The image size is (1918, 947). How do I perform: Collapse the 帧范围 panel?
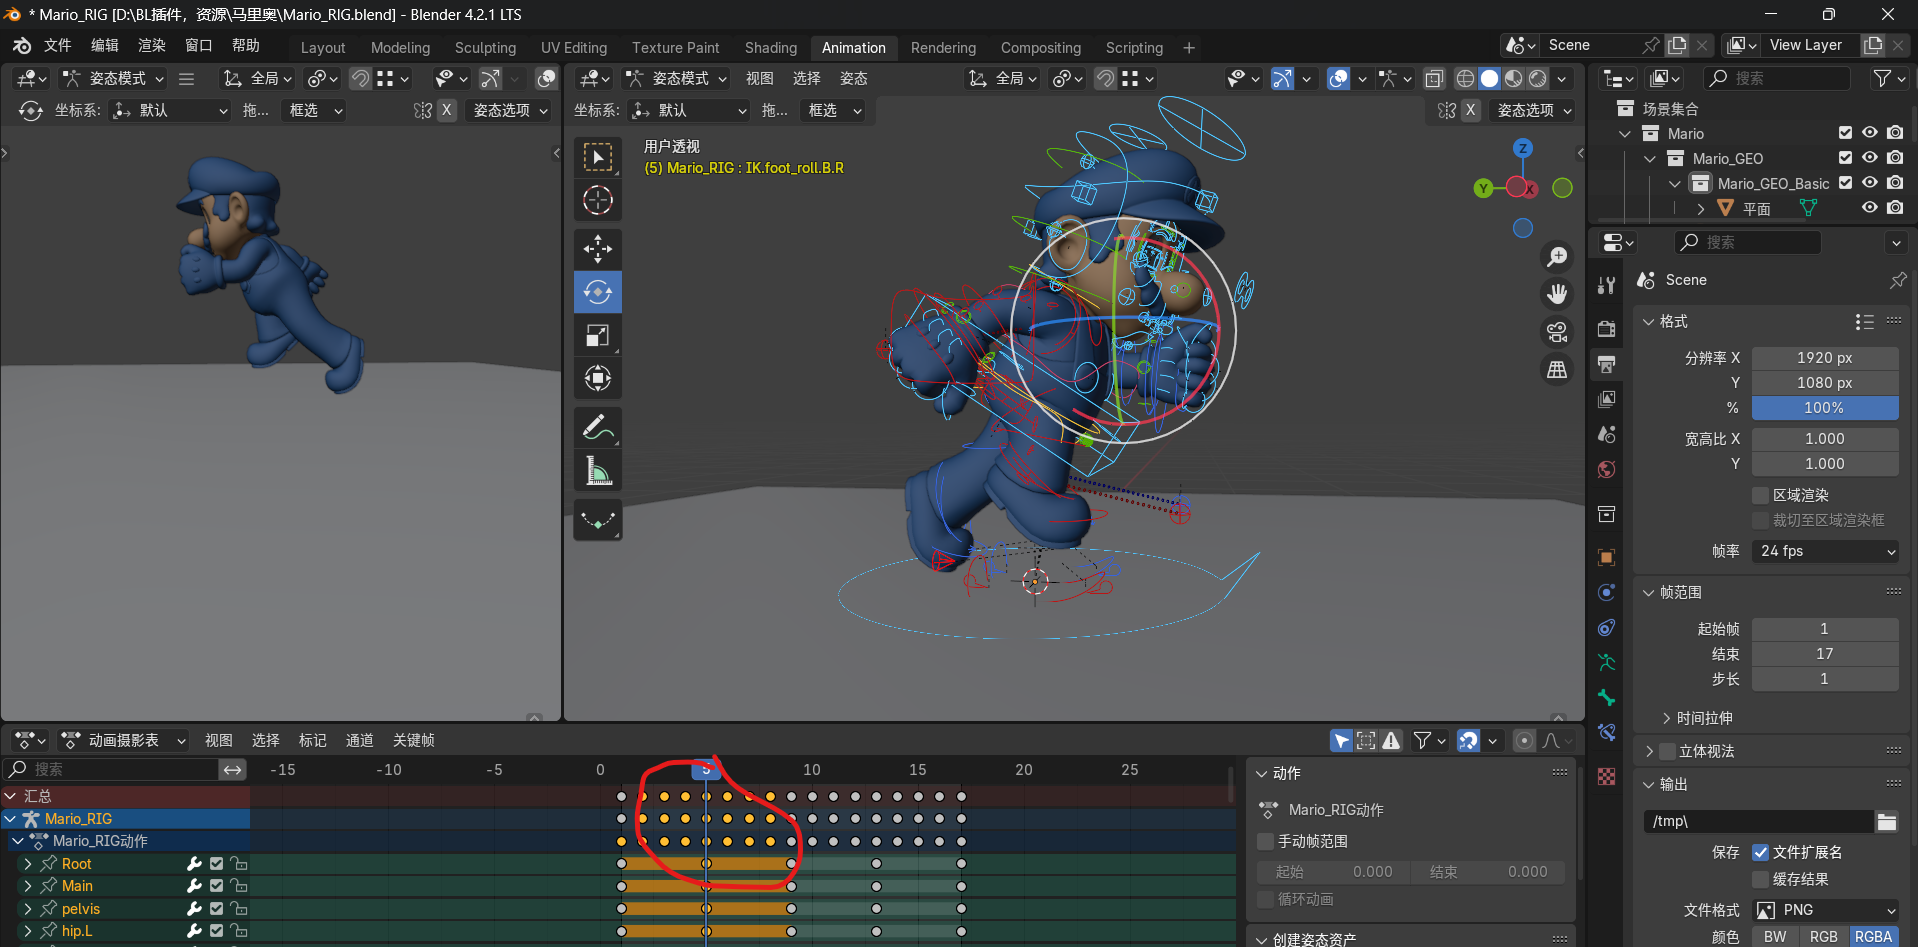coord(1648,592)
